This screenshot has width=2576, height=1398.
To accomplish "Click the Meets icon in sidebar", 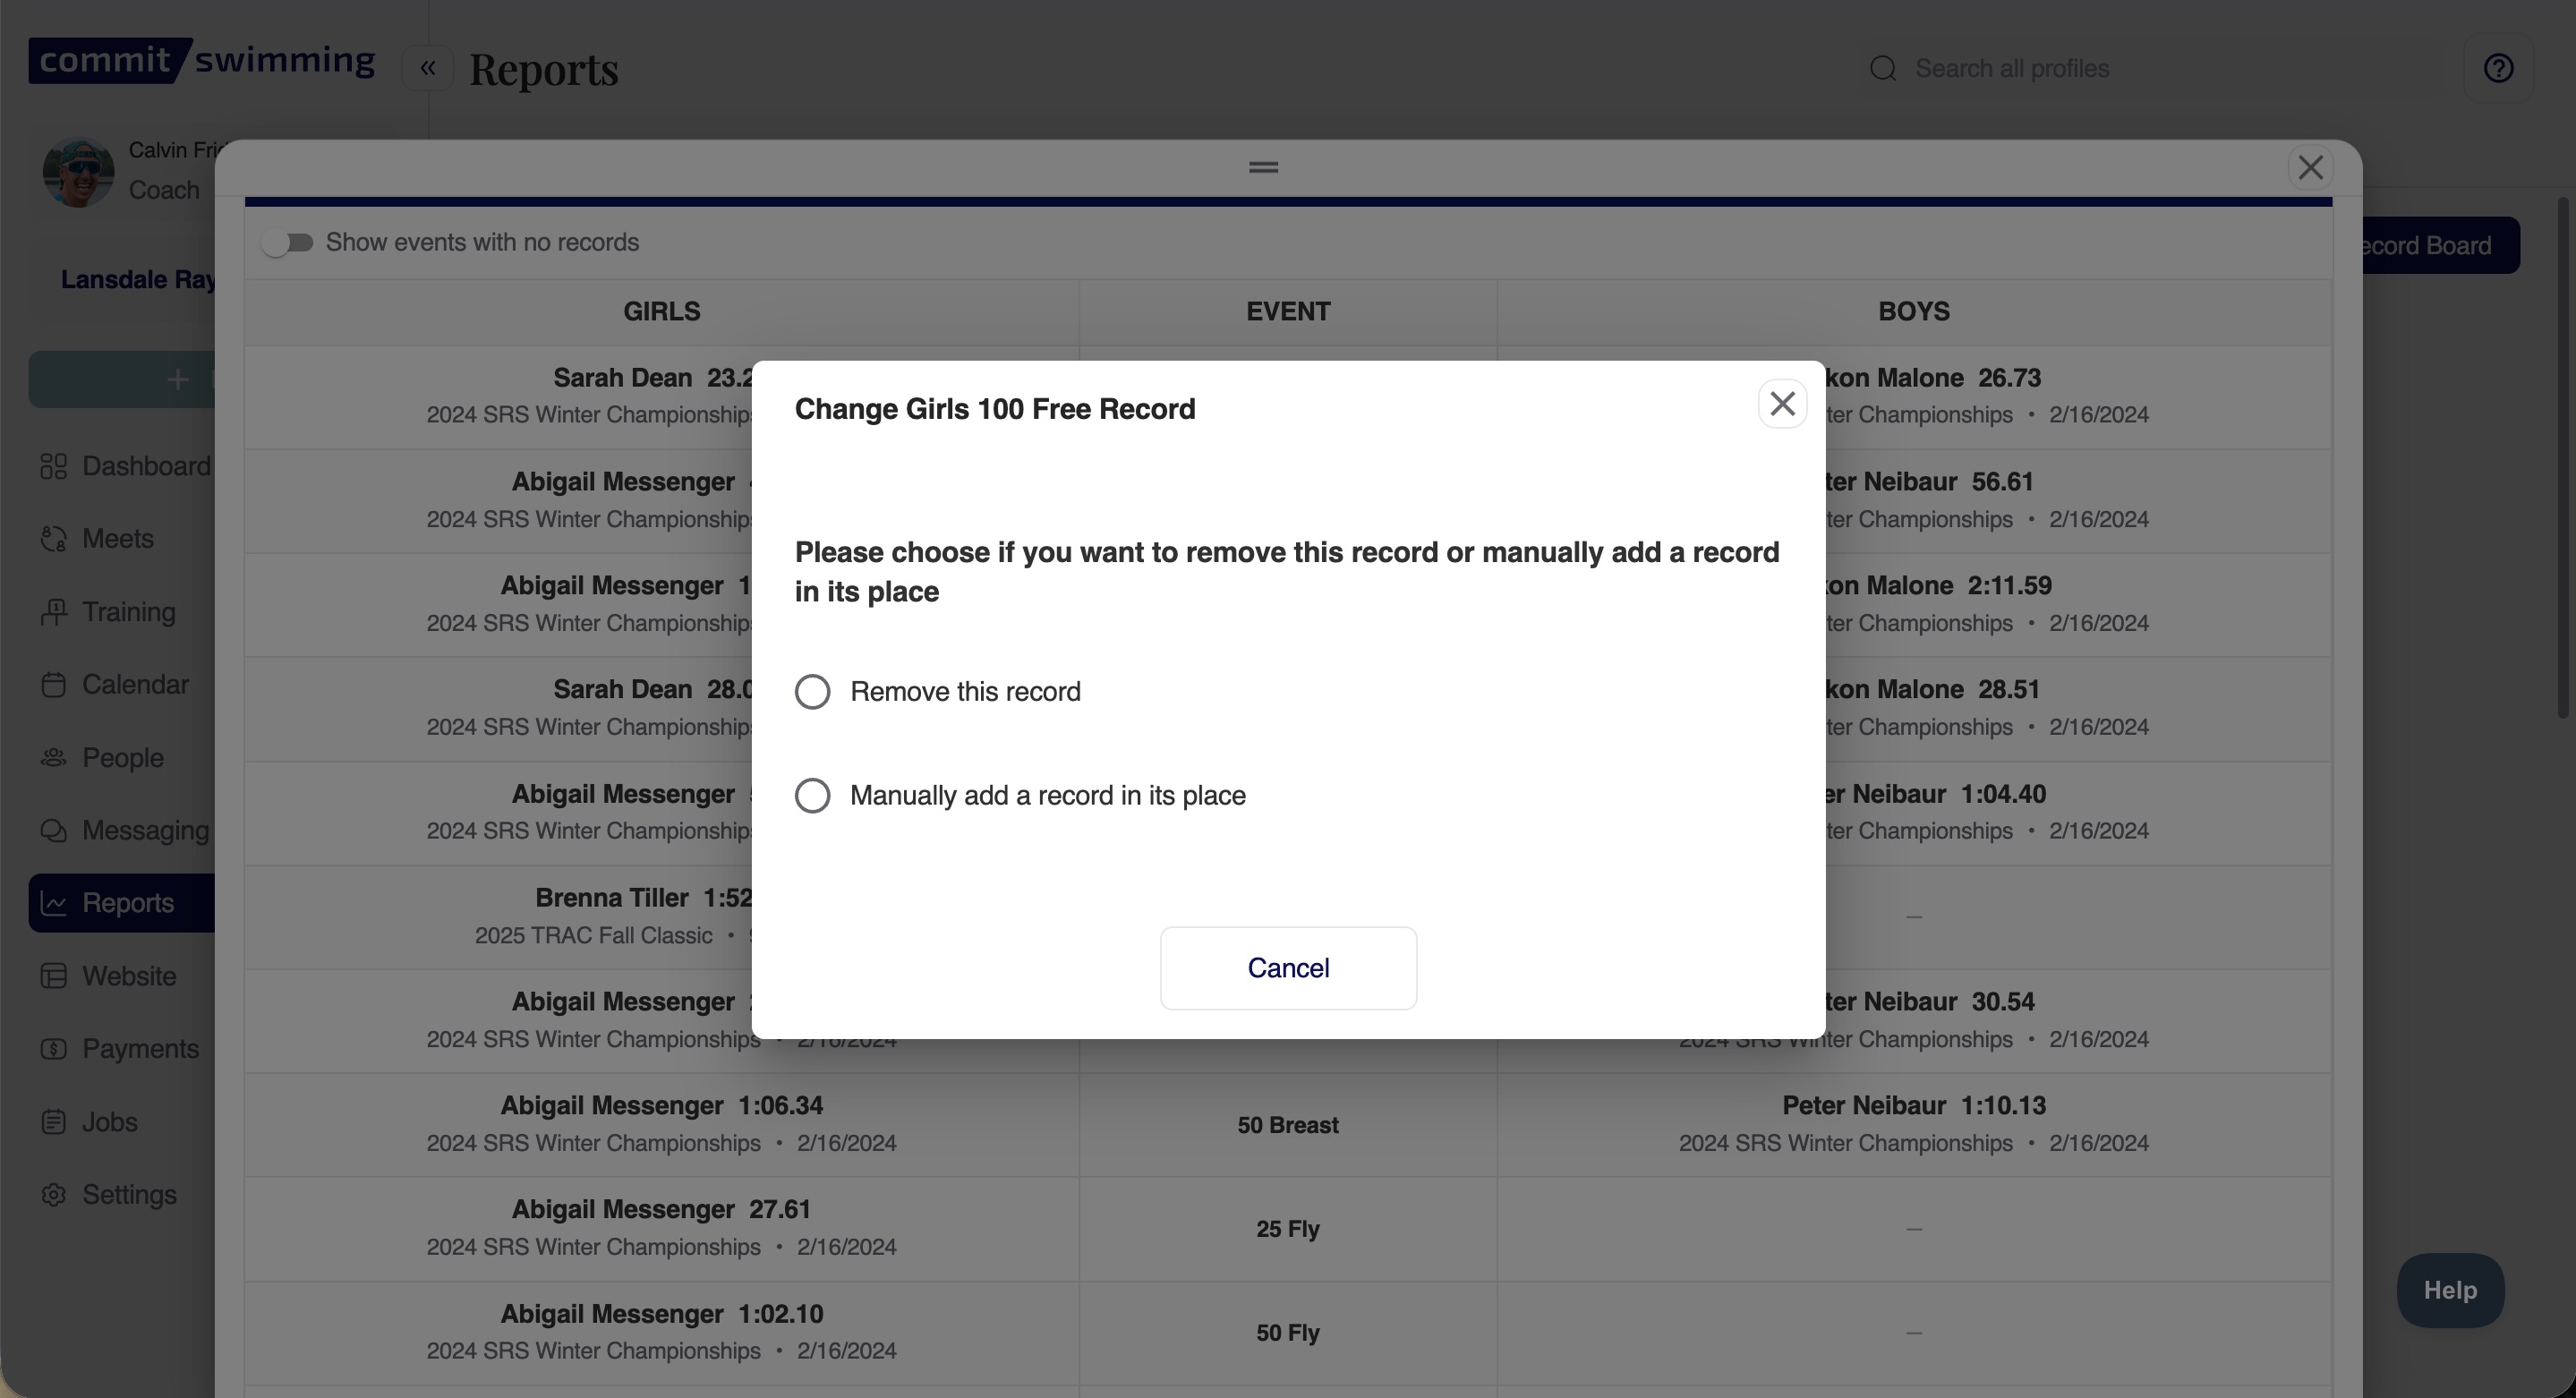I will [54, 539].
